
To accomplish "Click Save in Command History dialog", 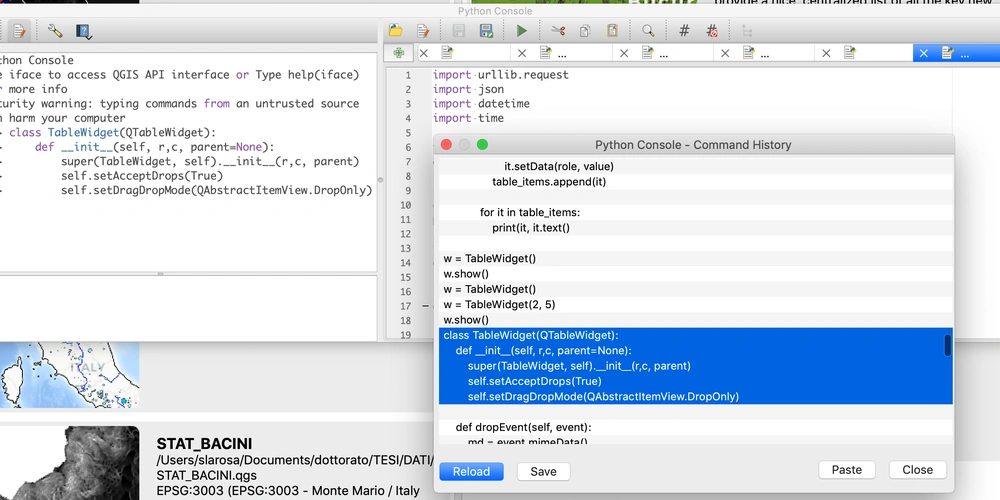I will 543,471.
